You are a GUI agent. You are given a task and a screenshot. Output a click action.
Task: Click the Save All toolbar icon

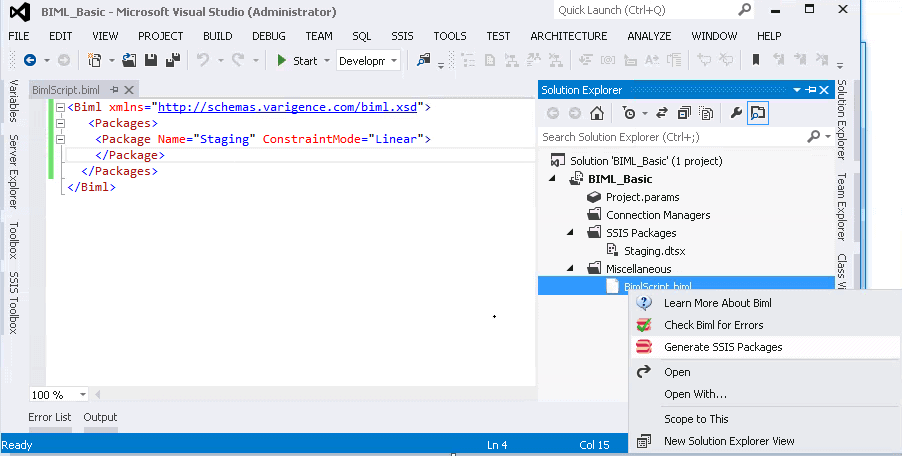pyautogui.click(x=173, y=60)
